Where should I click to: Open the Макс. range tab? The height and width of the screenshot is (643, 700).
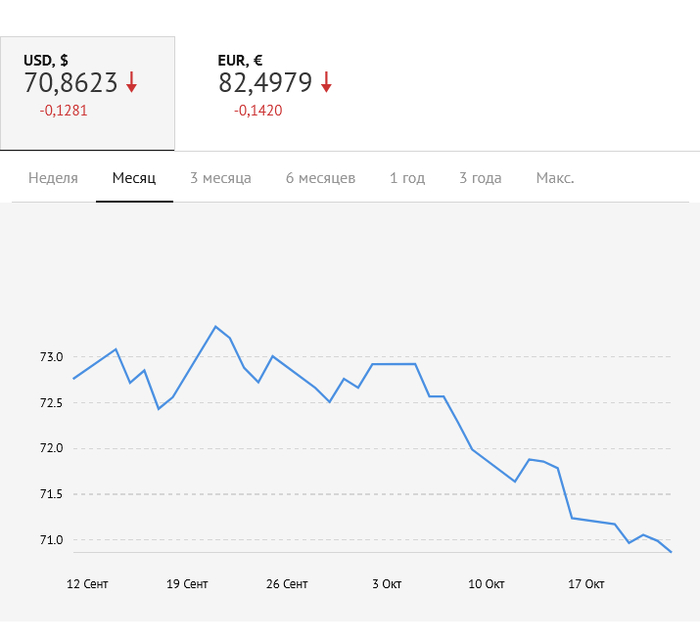[x=555, y=178]
